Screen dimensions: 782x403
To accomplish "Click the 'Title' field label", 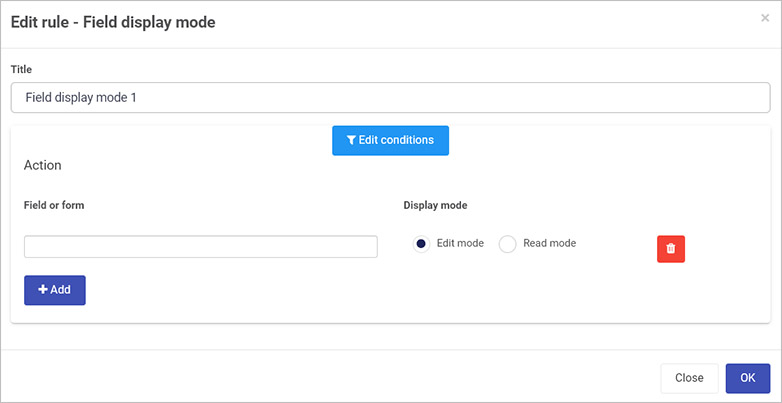I will tap(21, 70).
